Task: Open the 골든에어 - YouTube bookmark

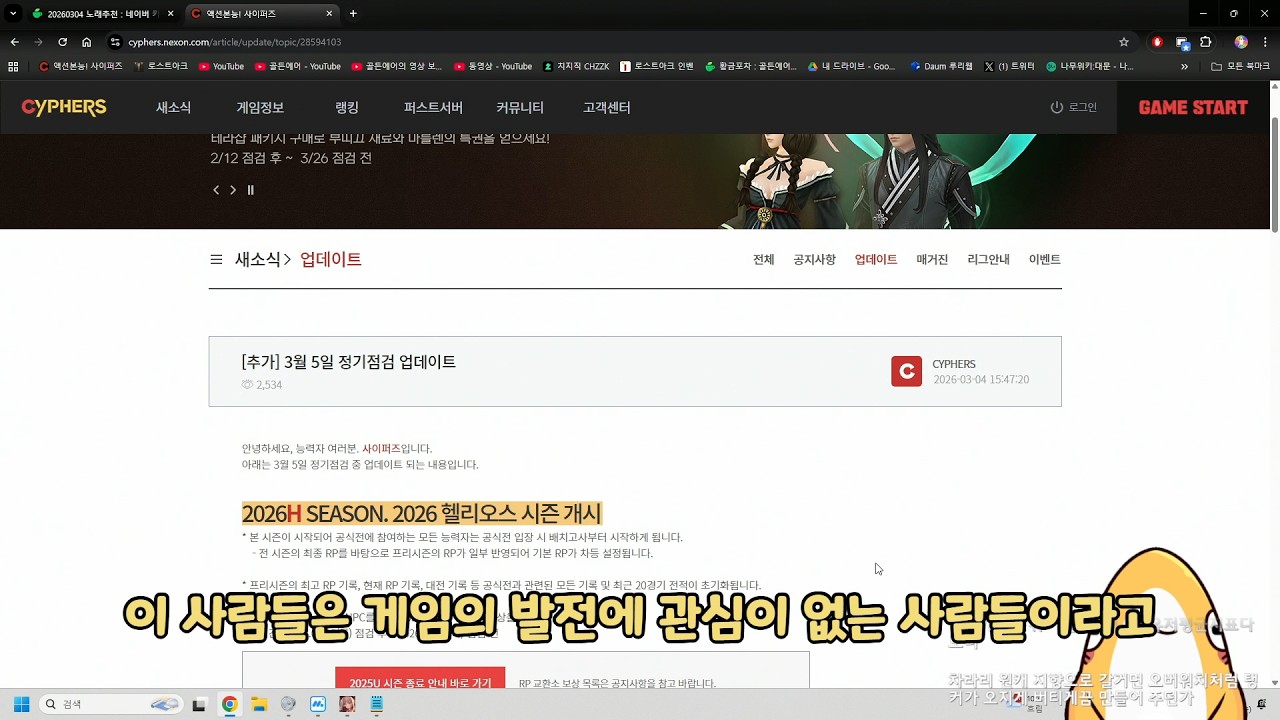Action: click(298, 66)
